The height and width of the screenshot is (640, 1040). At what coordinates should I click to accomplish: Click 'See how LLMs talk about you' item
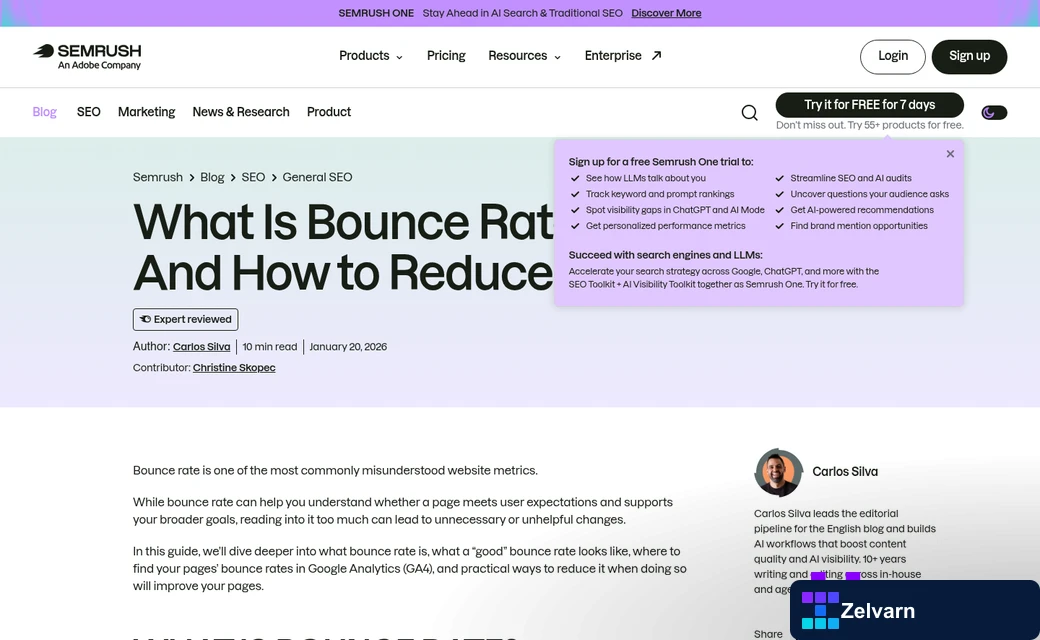tap(645, 178)
